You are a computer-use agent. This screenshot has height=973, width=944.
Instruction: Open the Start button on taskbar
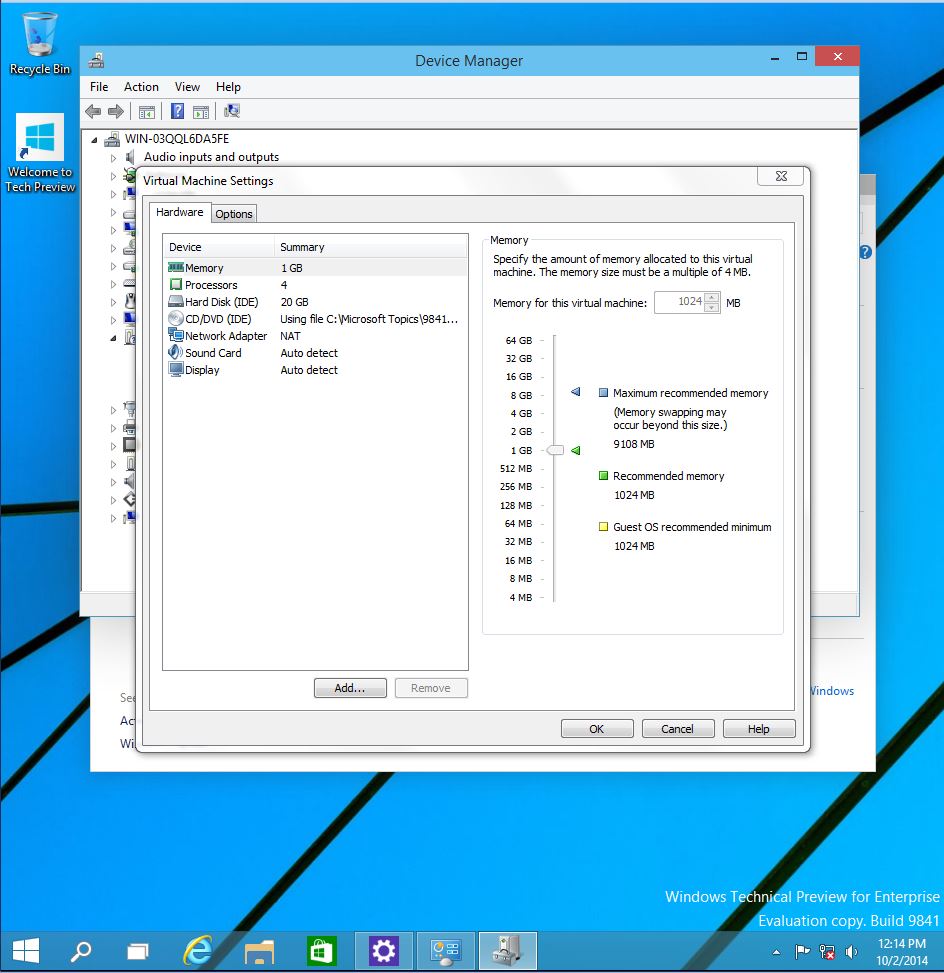pos(25,951)
